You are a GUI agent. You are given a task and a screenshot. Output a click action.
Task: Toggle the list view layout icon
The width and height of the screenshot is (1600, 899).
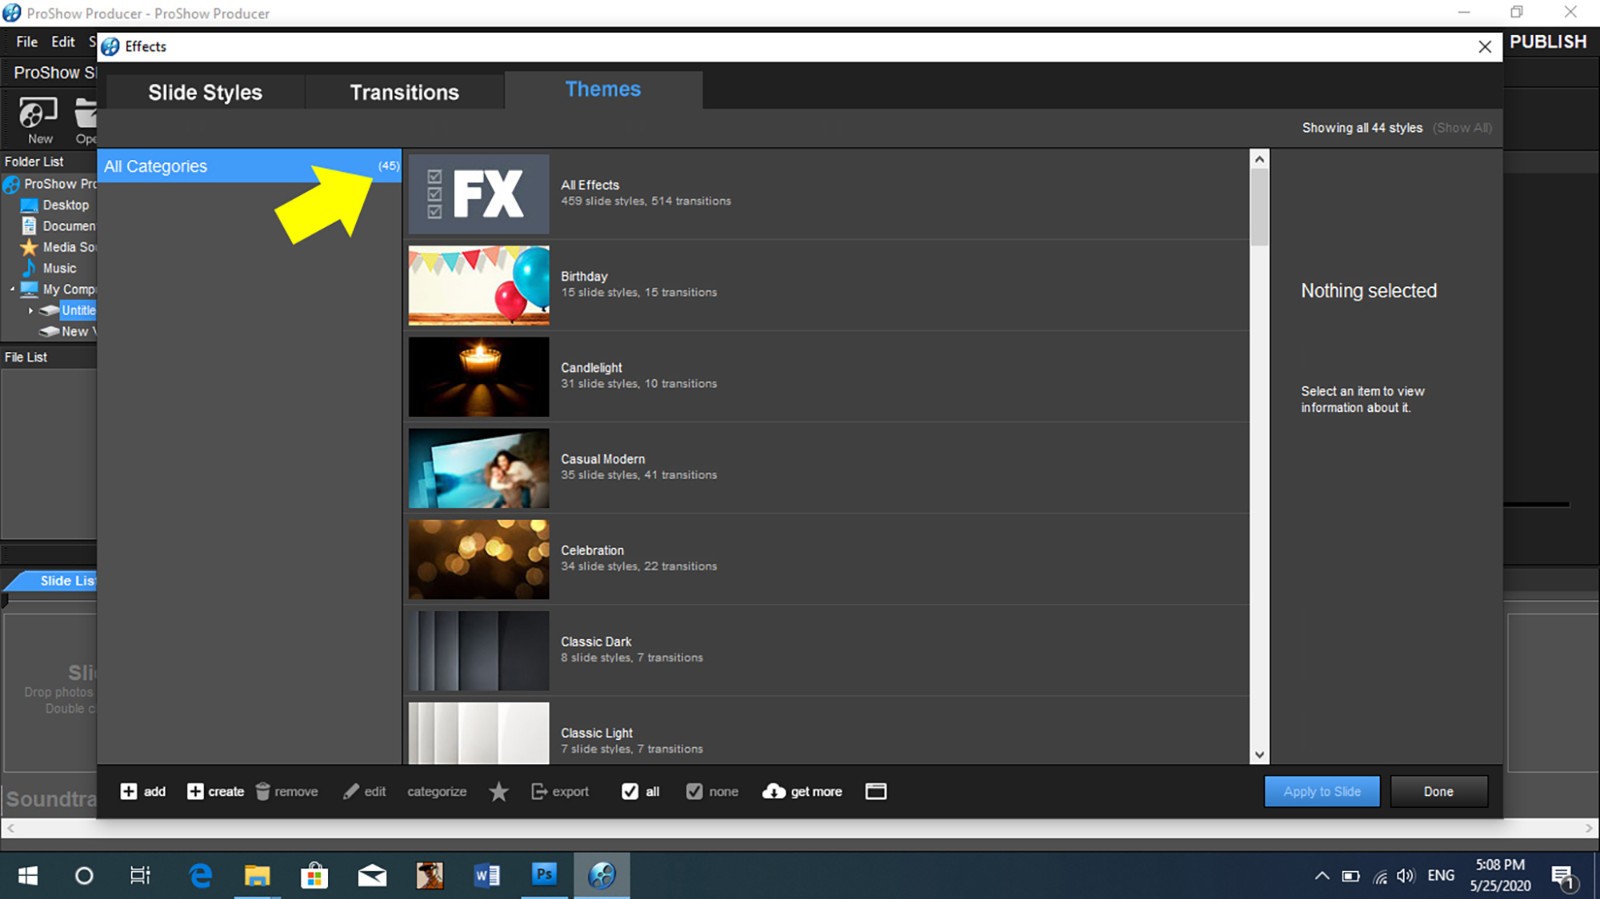876,791
